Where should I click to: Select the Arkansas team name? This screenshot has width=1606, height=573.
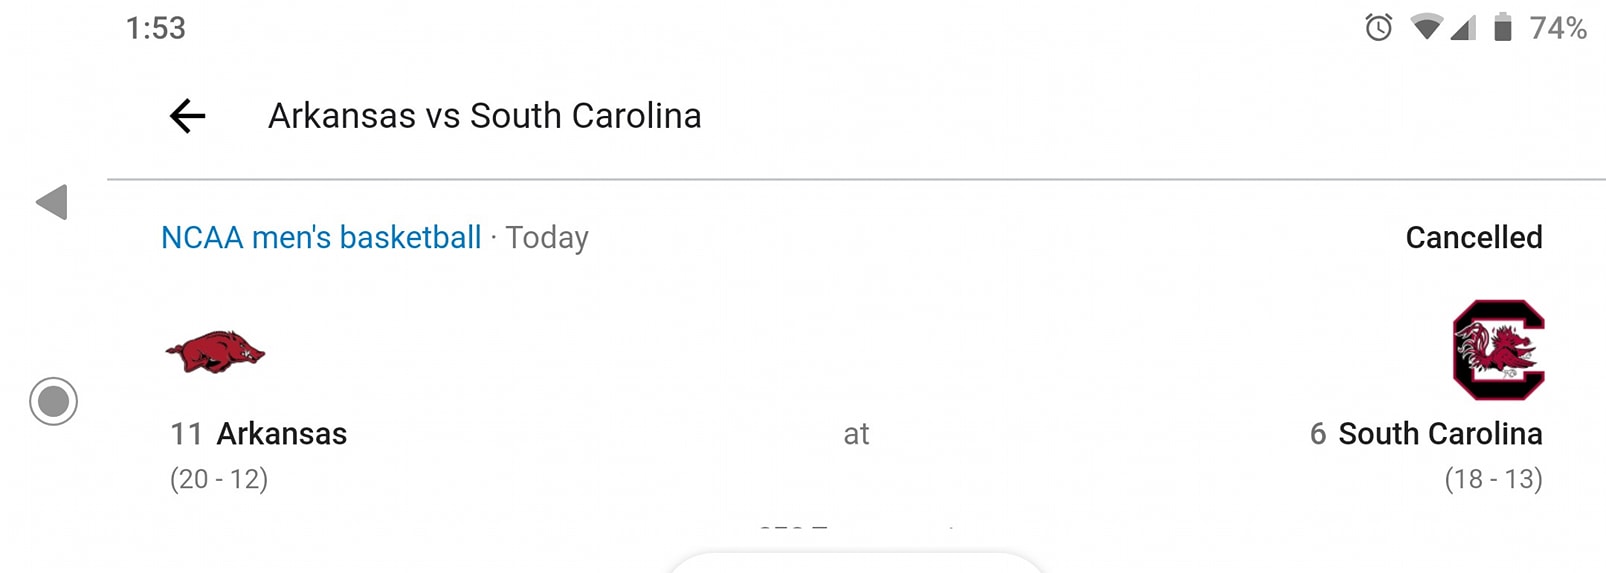click(282, 434)
